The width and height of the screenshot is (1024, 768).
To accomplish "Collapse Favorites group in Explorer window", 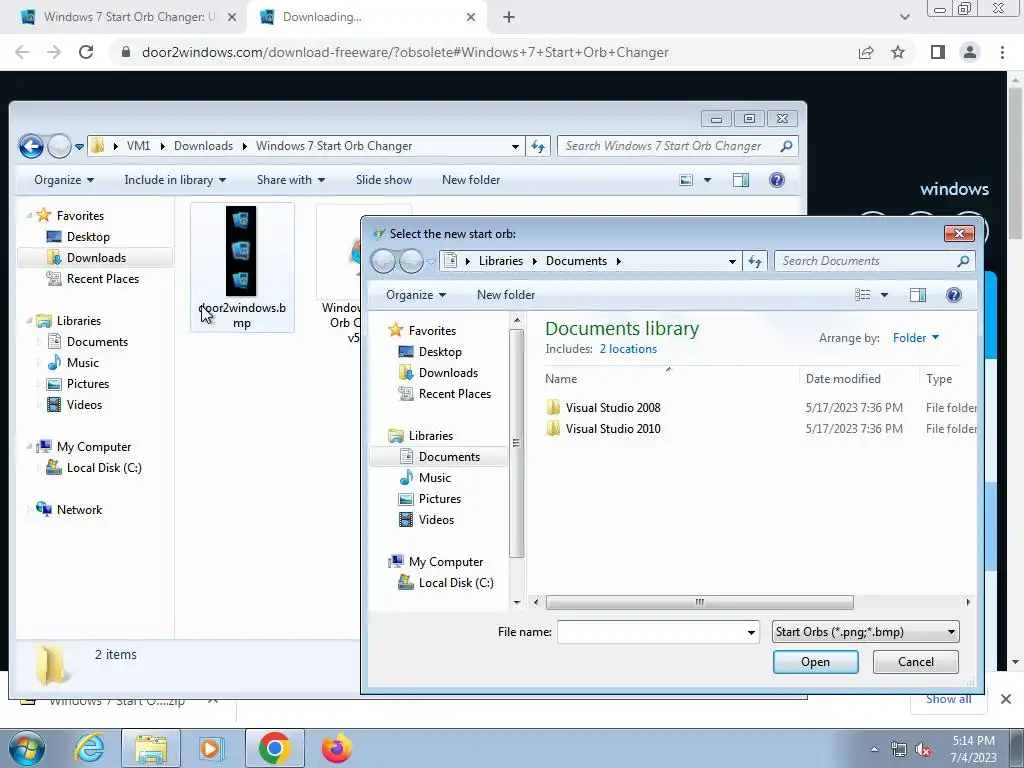I will coord(29,216).
